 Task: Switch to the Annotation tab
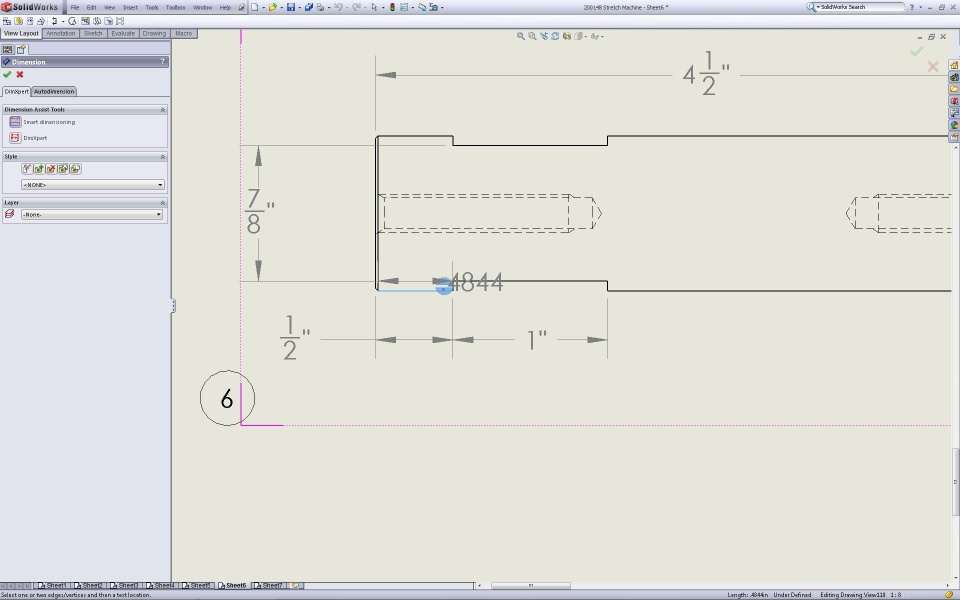tap(61, 34)
